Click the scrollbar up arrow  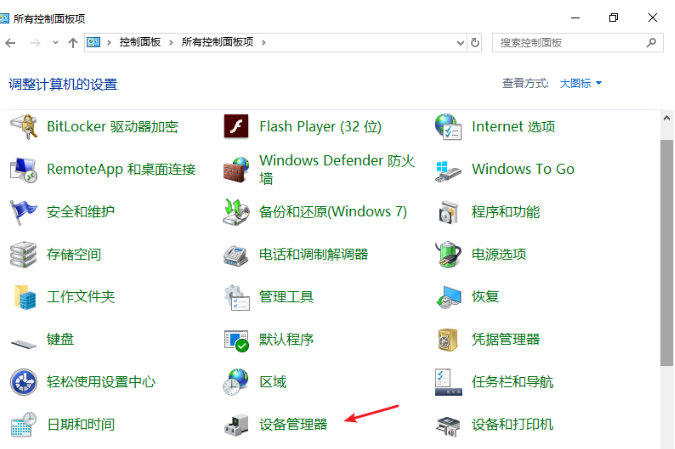pos(667,118)
